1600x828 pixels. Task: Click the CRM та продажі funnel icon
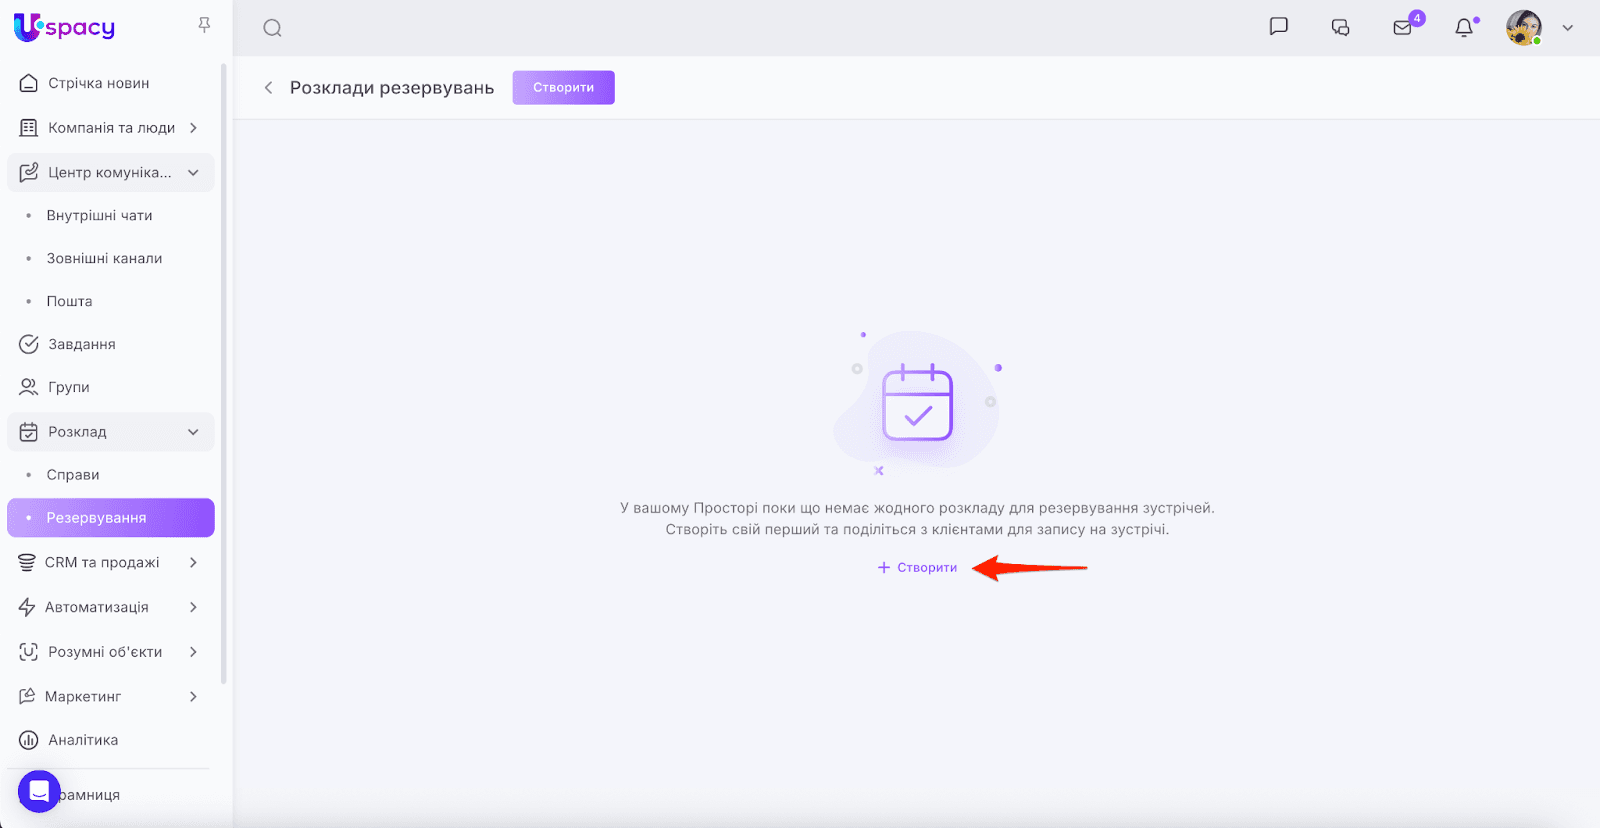click(27, 562)
